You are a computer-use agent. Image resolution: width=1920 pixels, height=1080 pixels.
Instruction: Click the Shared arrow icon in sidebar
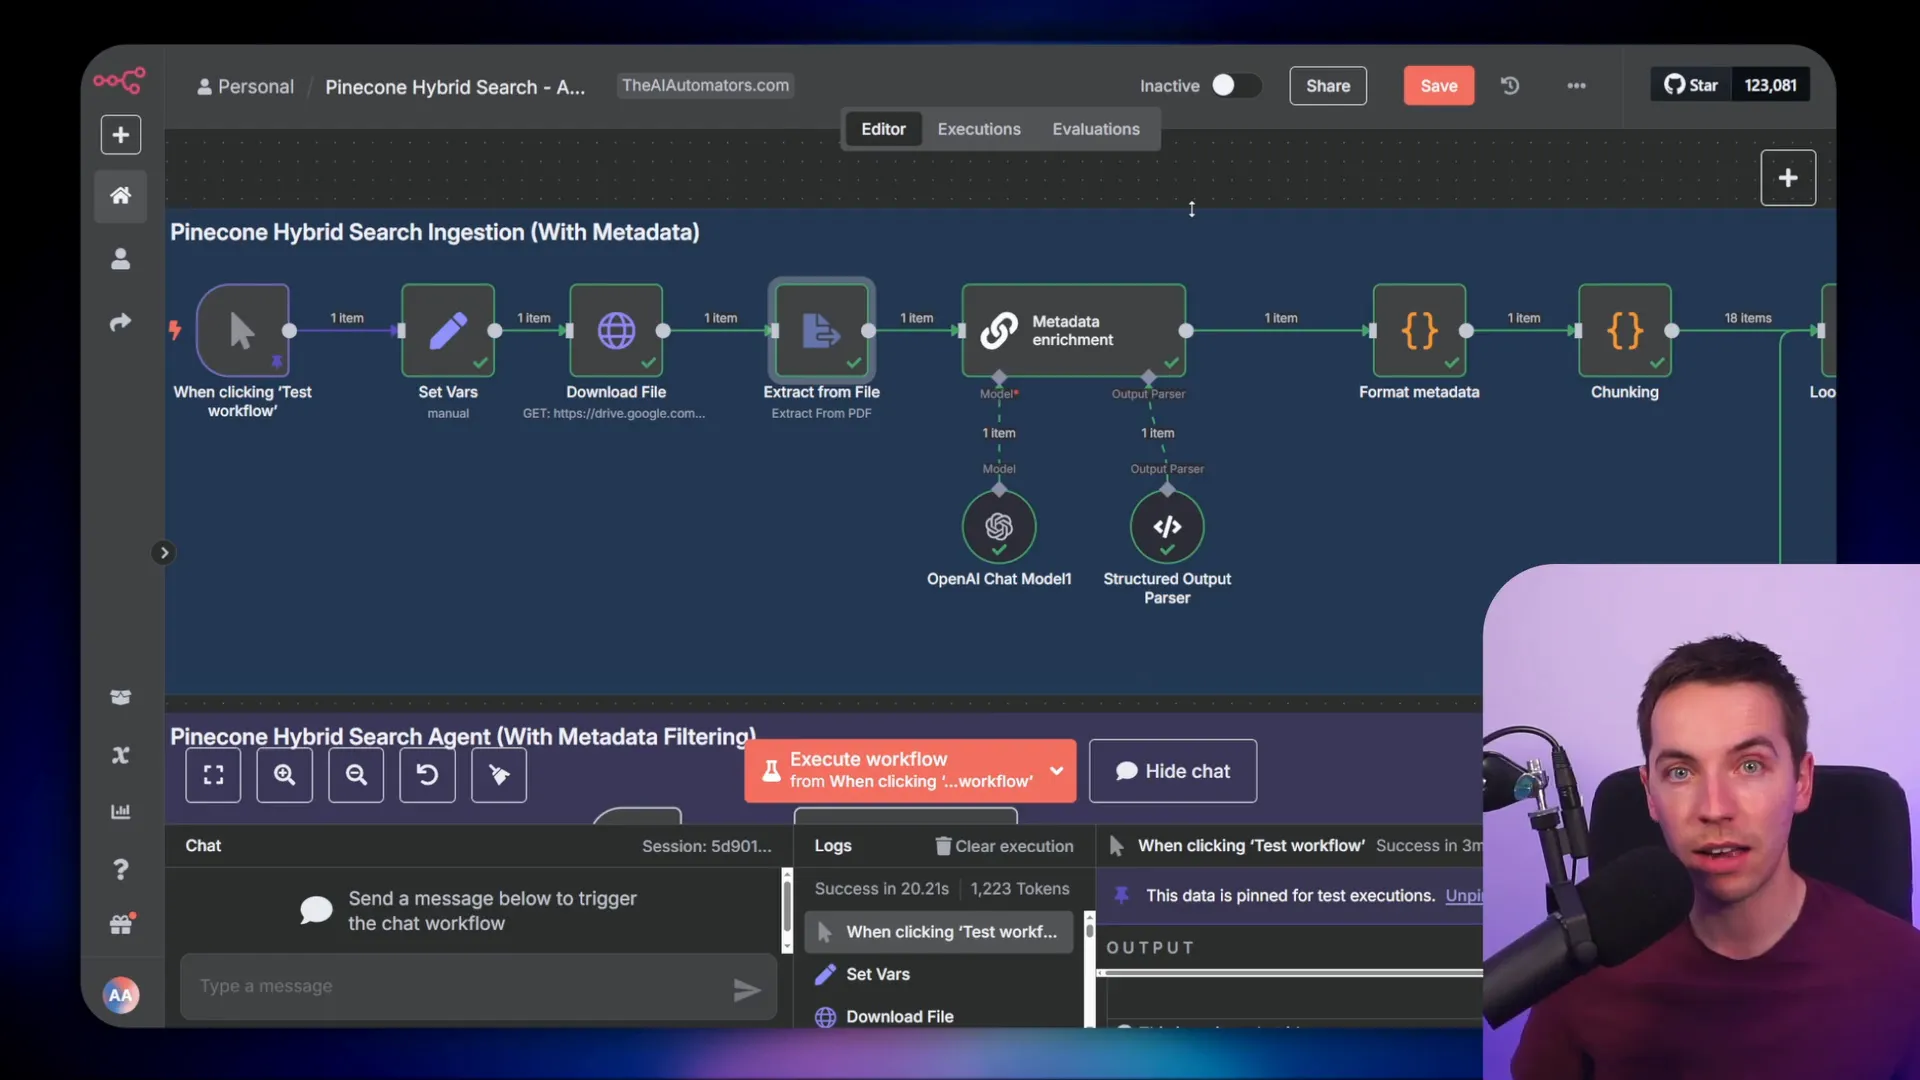pyautogui.click(x=120, y=322)
